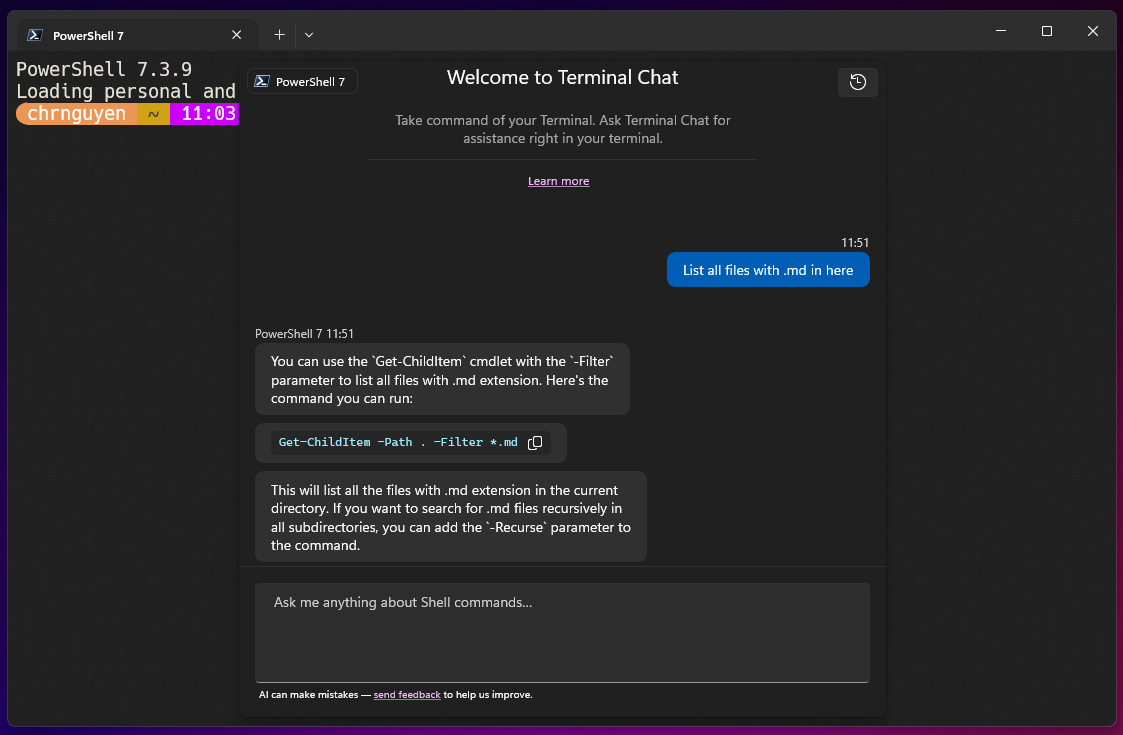Screen dimensions: 1123x735
Task: Select the blue user message bubble
Action: (768, 269)
